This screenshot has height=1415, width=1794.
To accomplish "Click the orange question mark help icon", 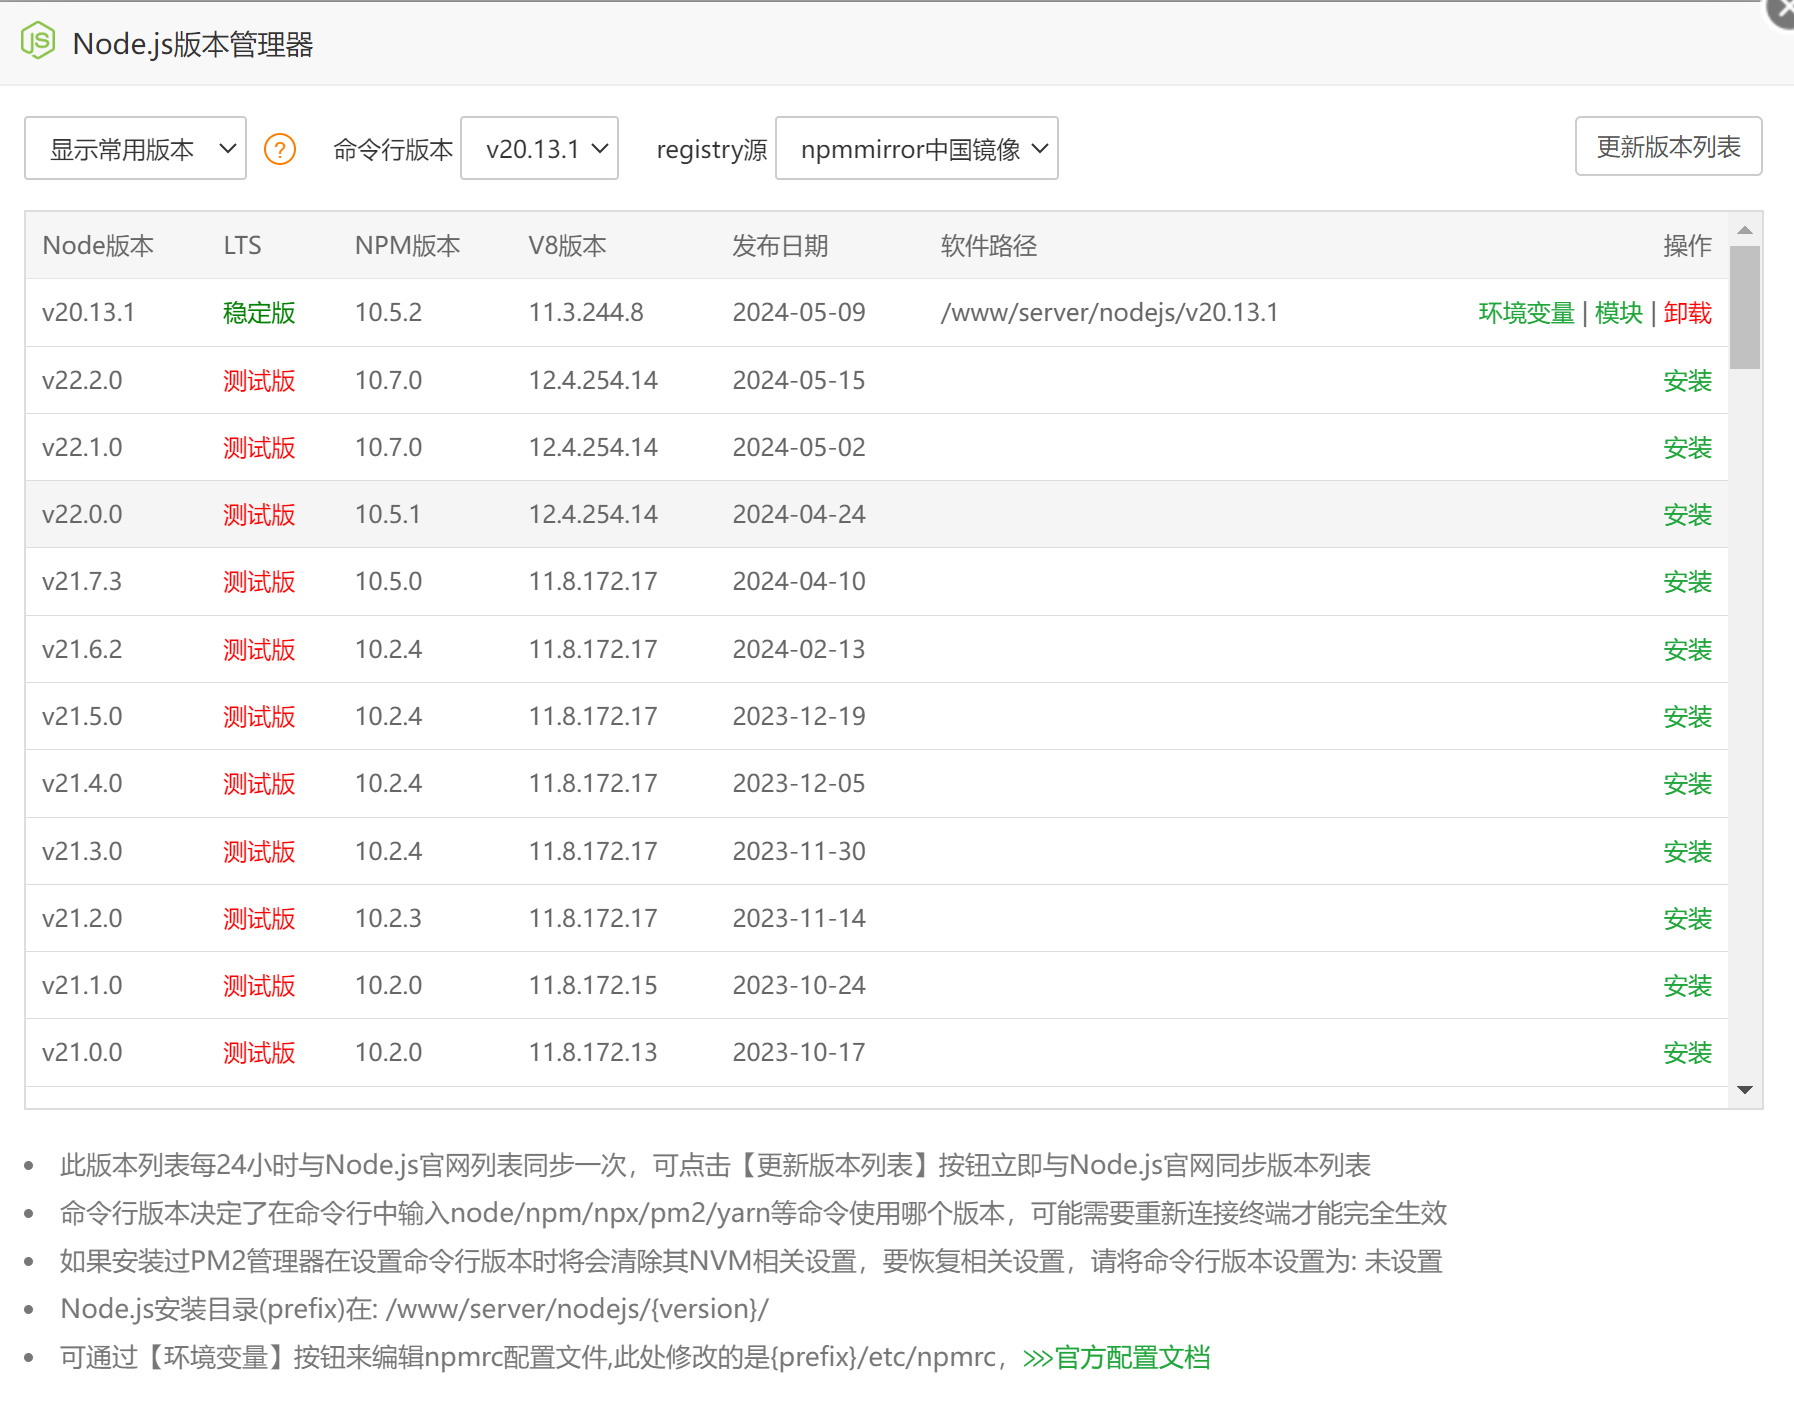I will [280, 150].
